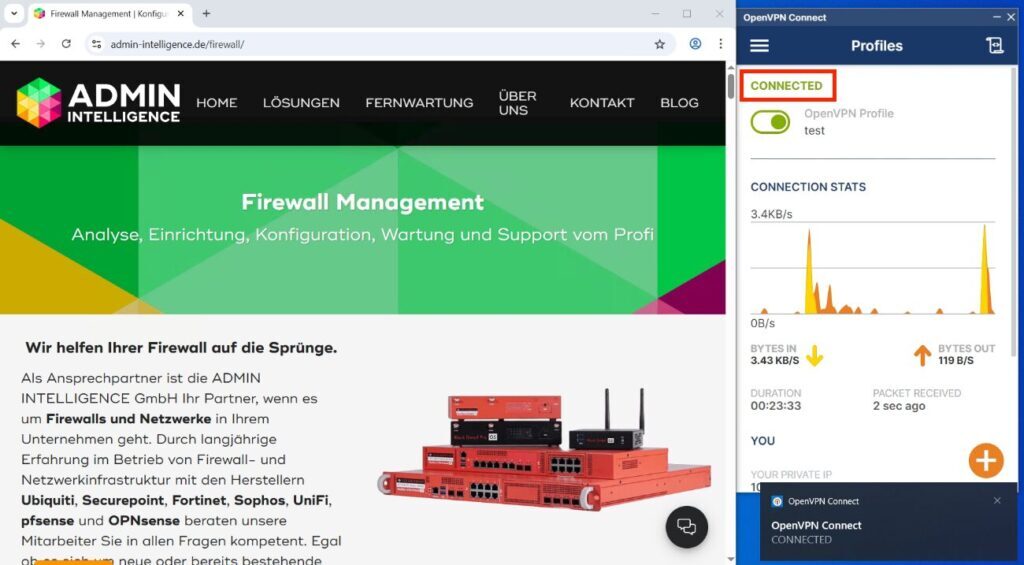Image resolution: width=1024 pixels, height=565 pixels.
Task: Open the OpenVPN hamburger menu
Action: tap(759, 46)
